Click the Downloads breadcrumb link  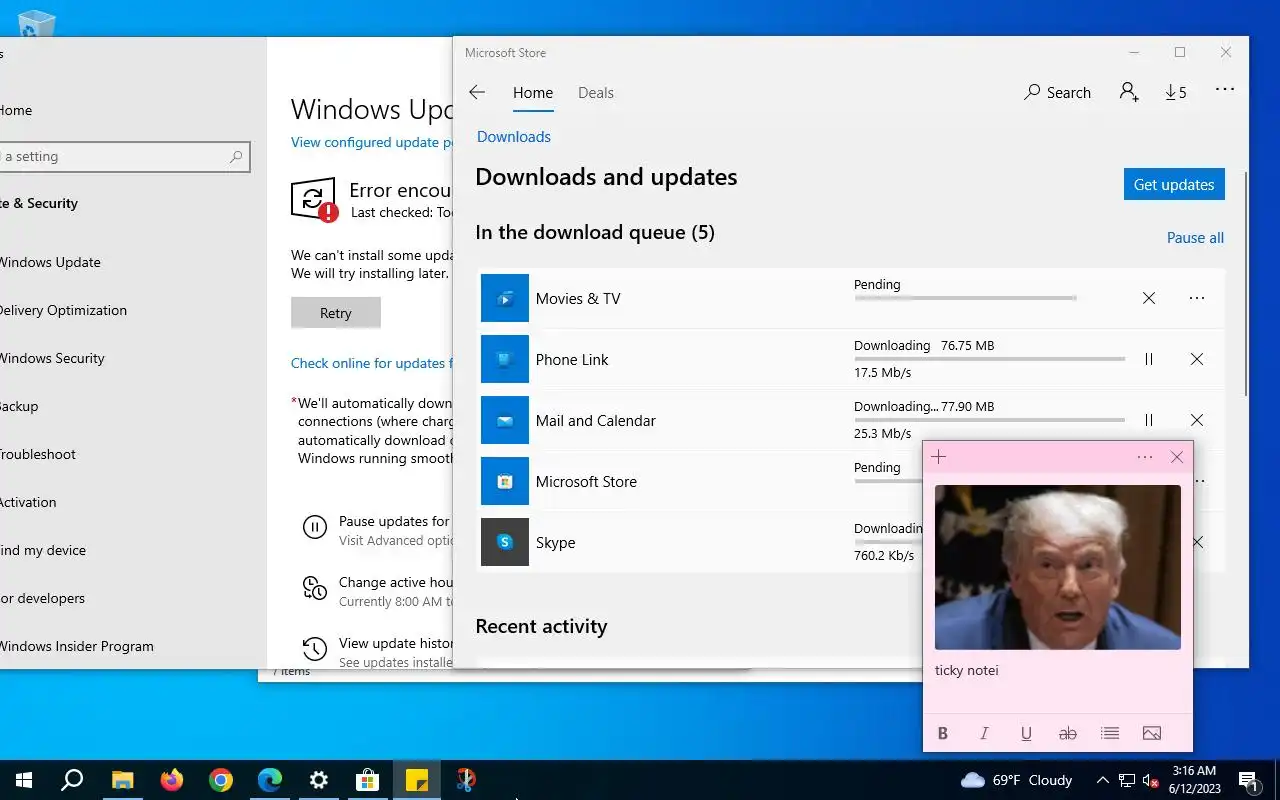[514, 136]
